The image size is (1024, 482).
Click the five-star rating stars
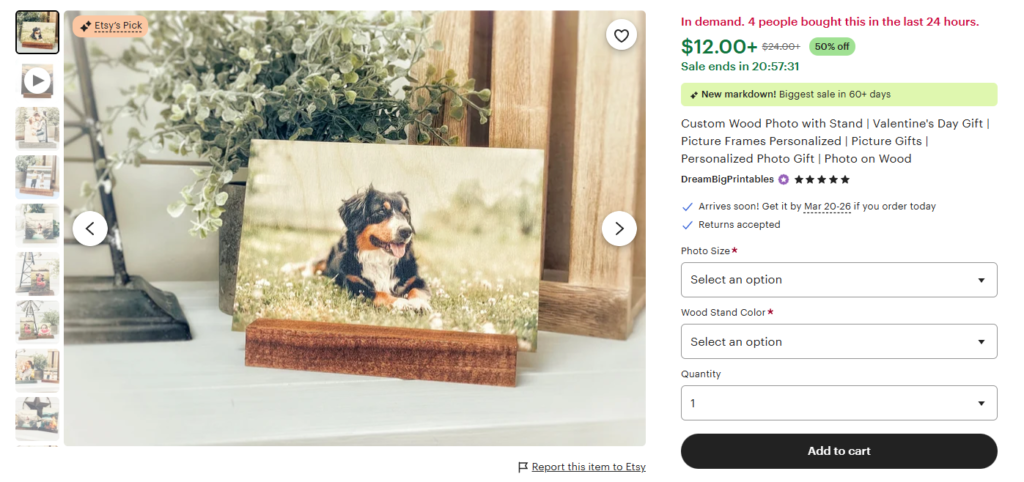822,180
